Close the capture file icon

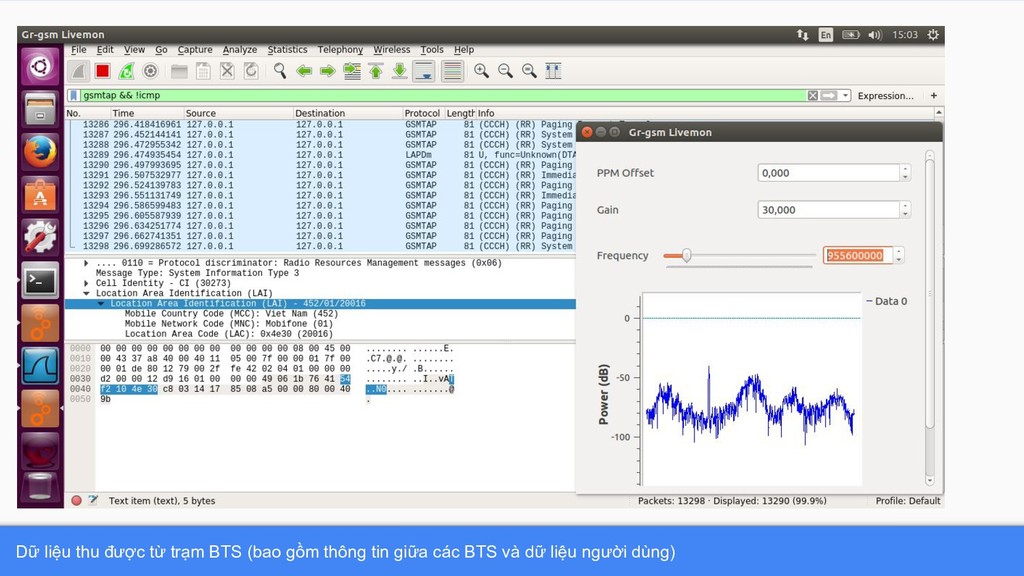227,71
